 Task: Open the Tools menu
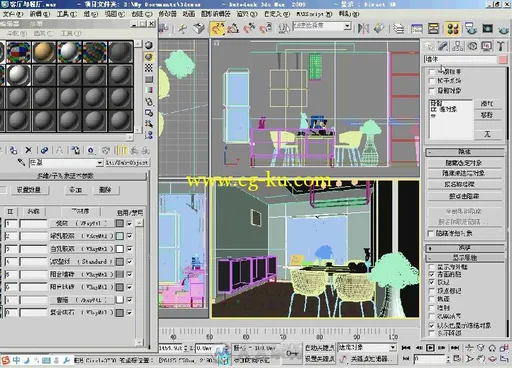coord(67,14)
